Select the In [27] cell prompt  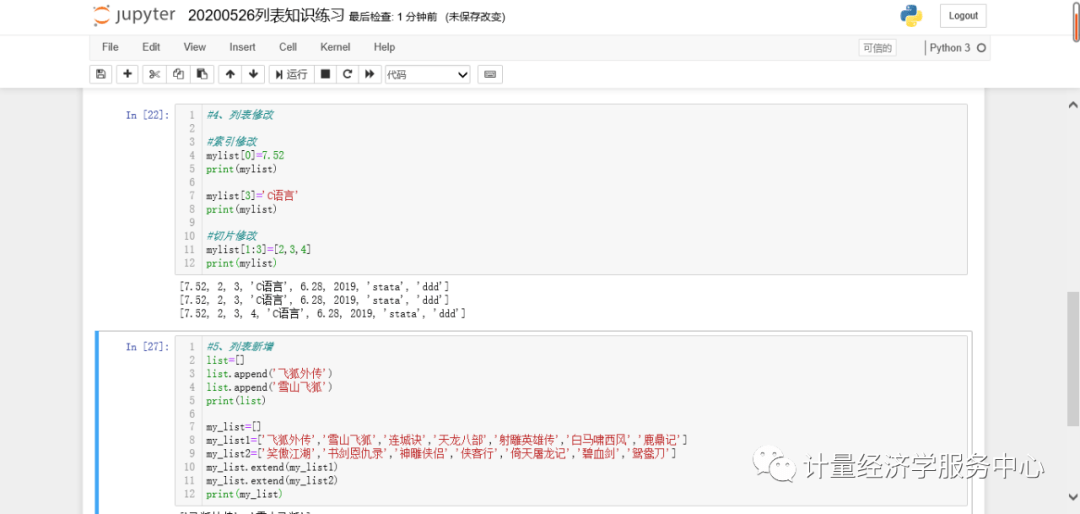click(x=147, y=347)
